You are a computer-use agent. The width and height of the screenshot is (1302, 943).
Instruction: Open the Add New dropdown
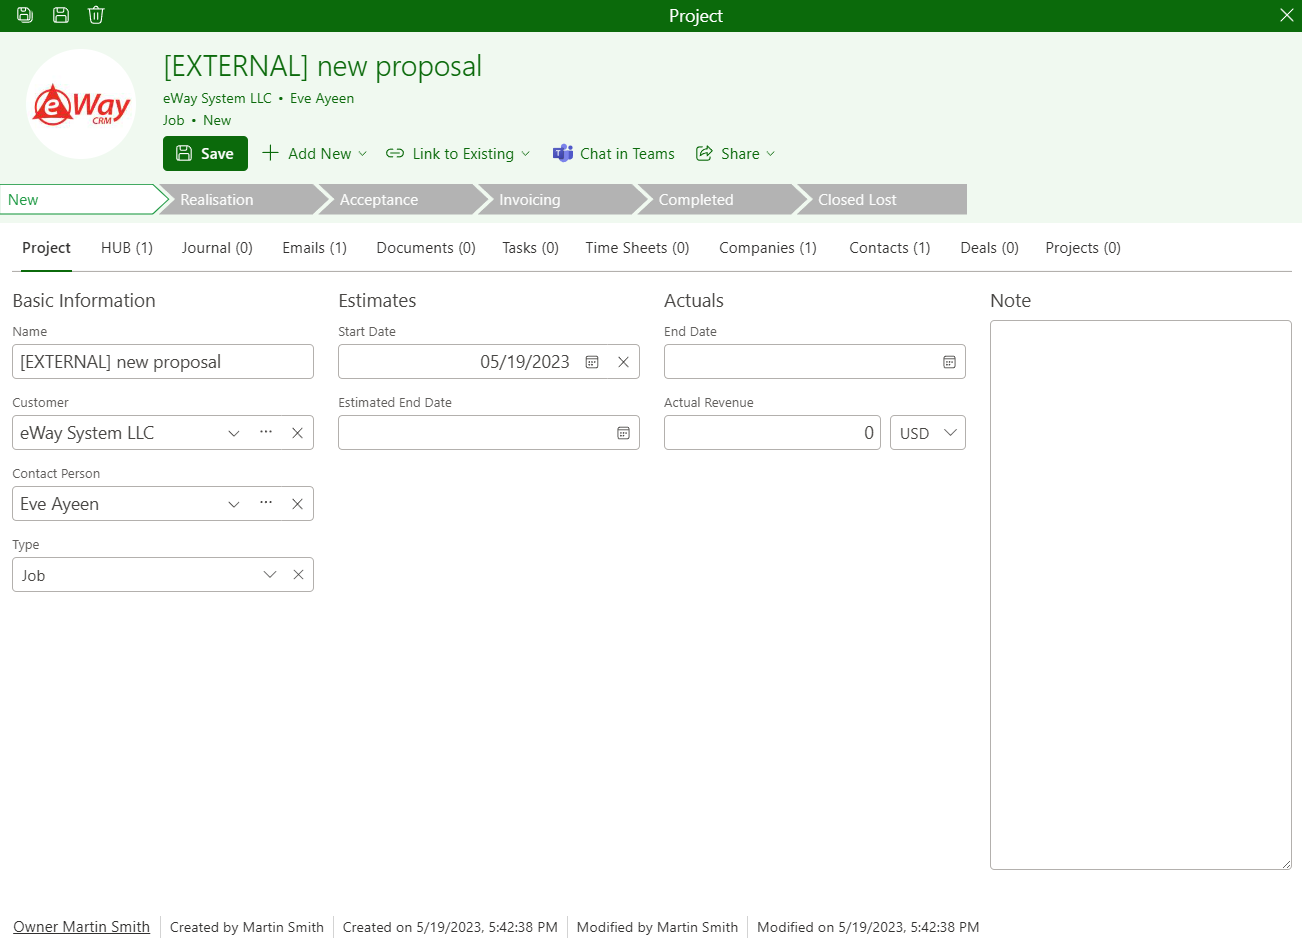point(315,153)
